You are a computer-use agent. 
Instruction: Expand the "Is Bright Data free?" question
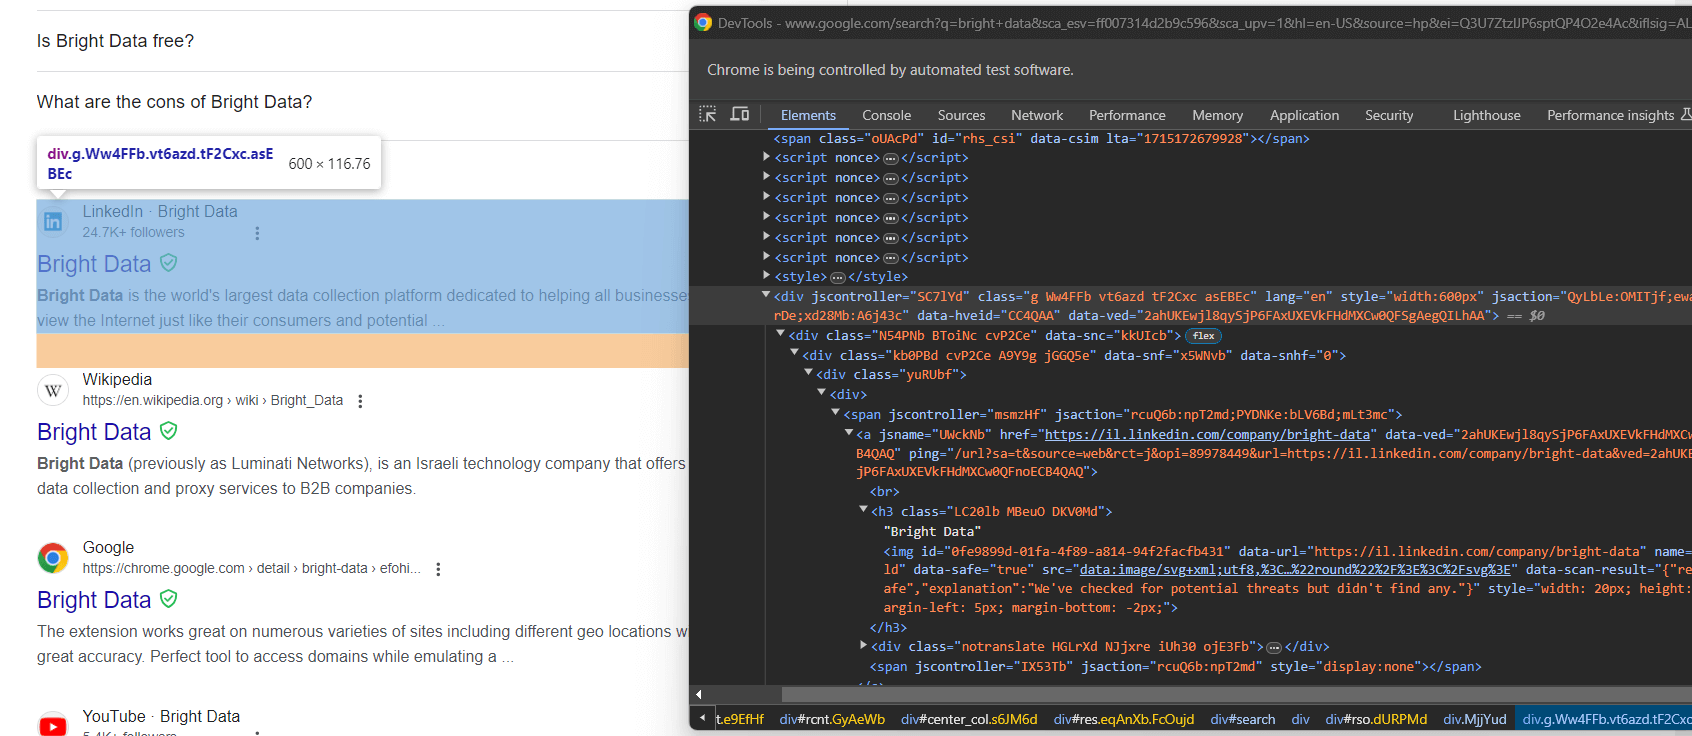coord(115,41)
